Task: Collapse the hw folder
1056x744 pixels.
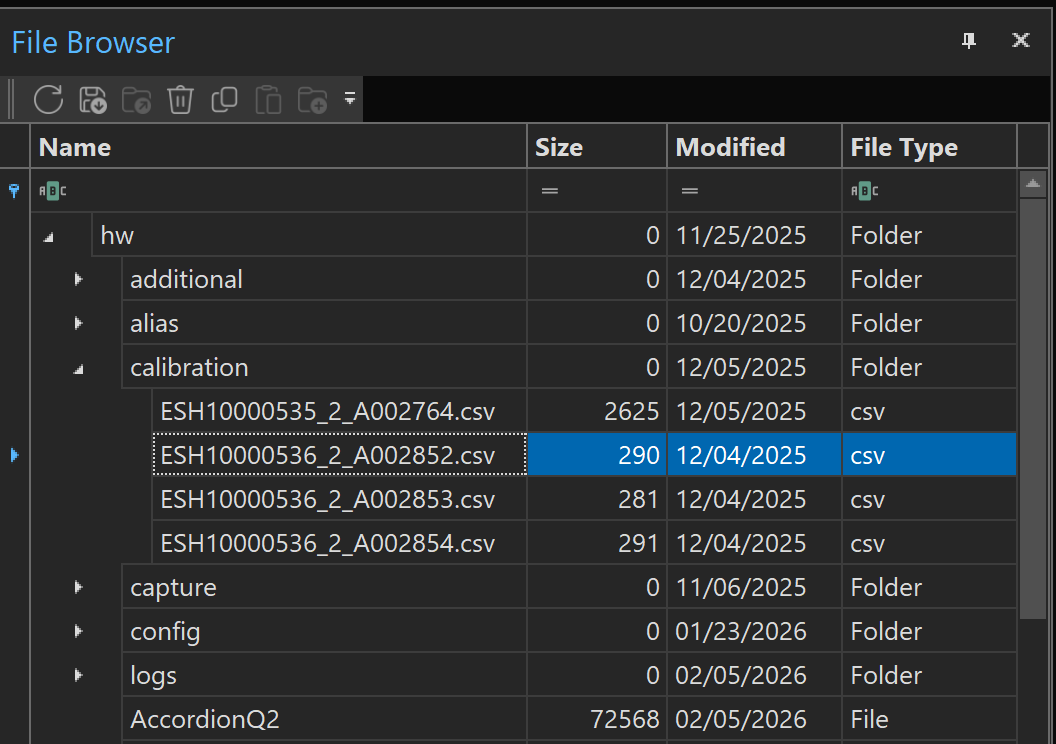Action: click(49, 237)
